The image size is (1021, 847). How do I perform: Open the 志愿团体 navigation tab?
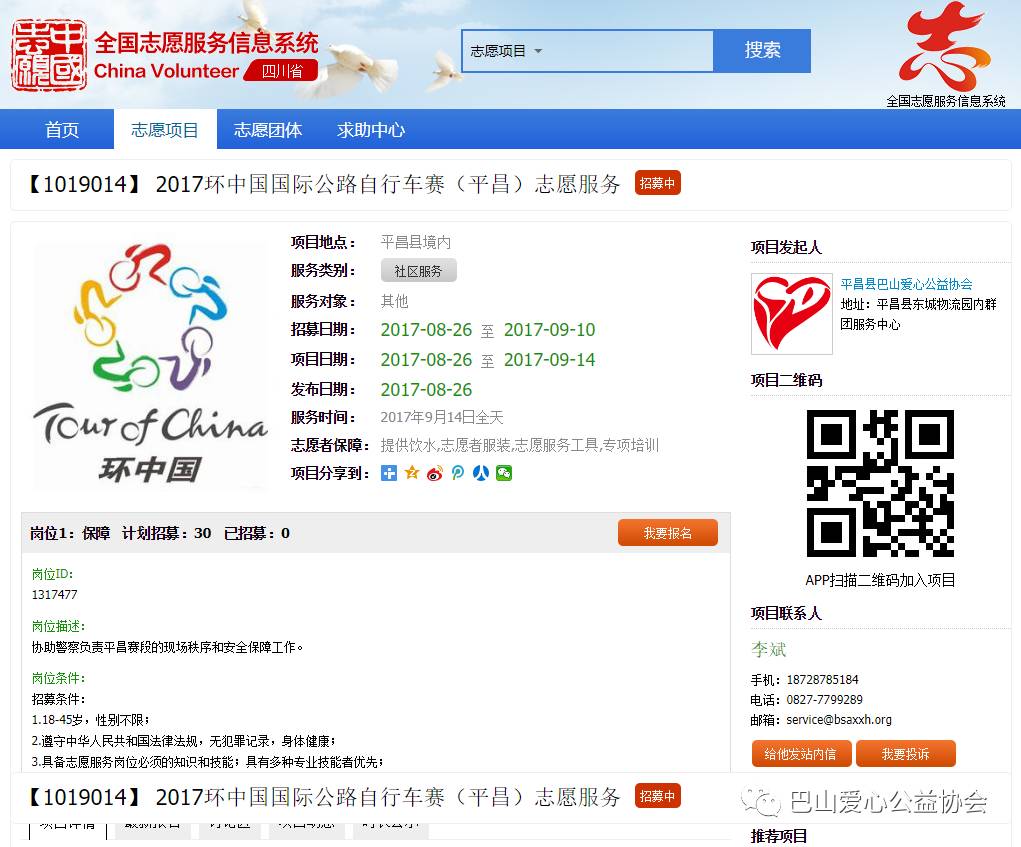click(268, 130)
